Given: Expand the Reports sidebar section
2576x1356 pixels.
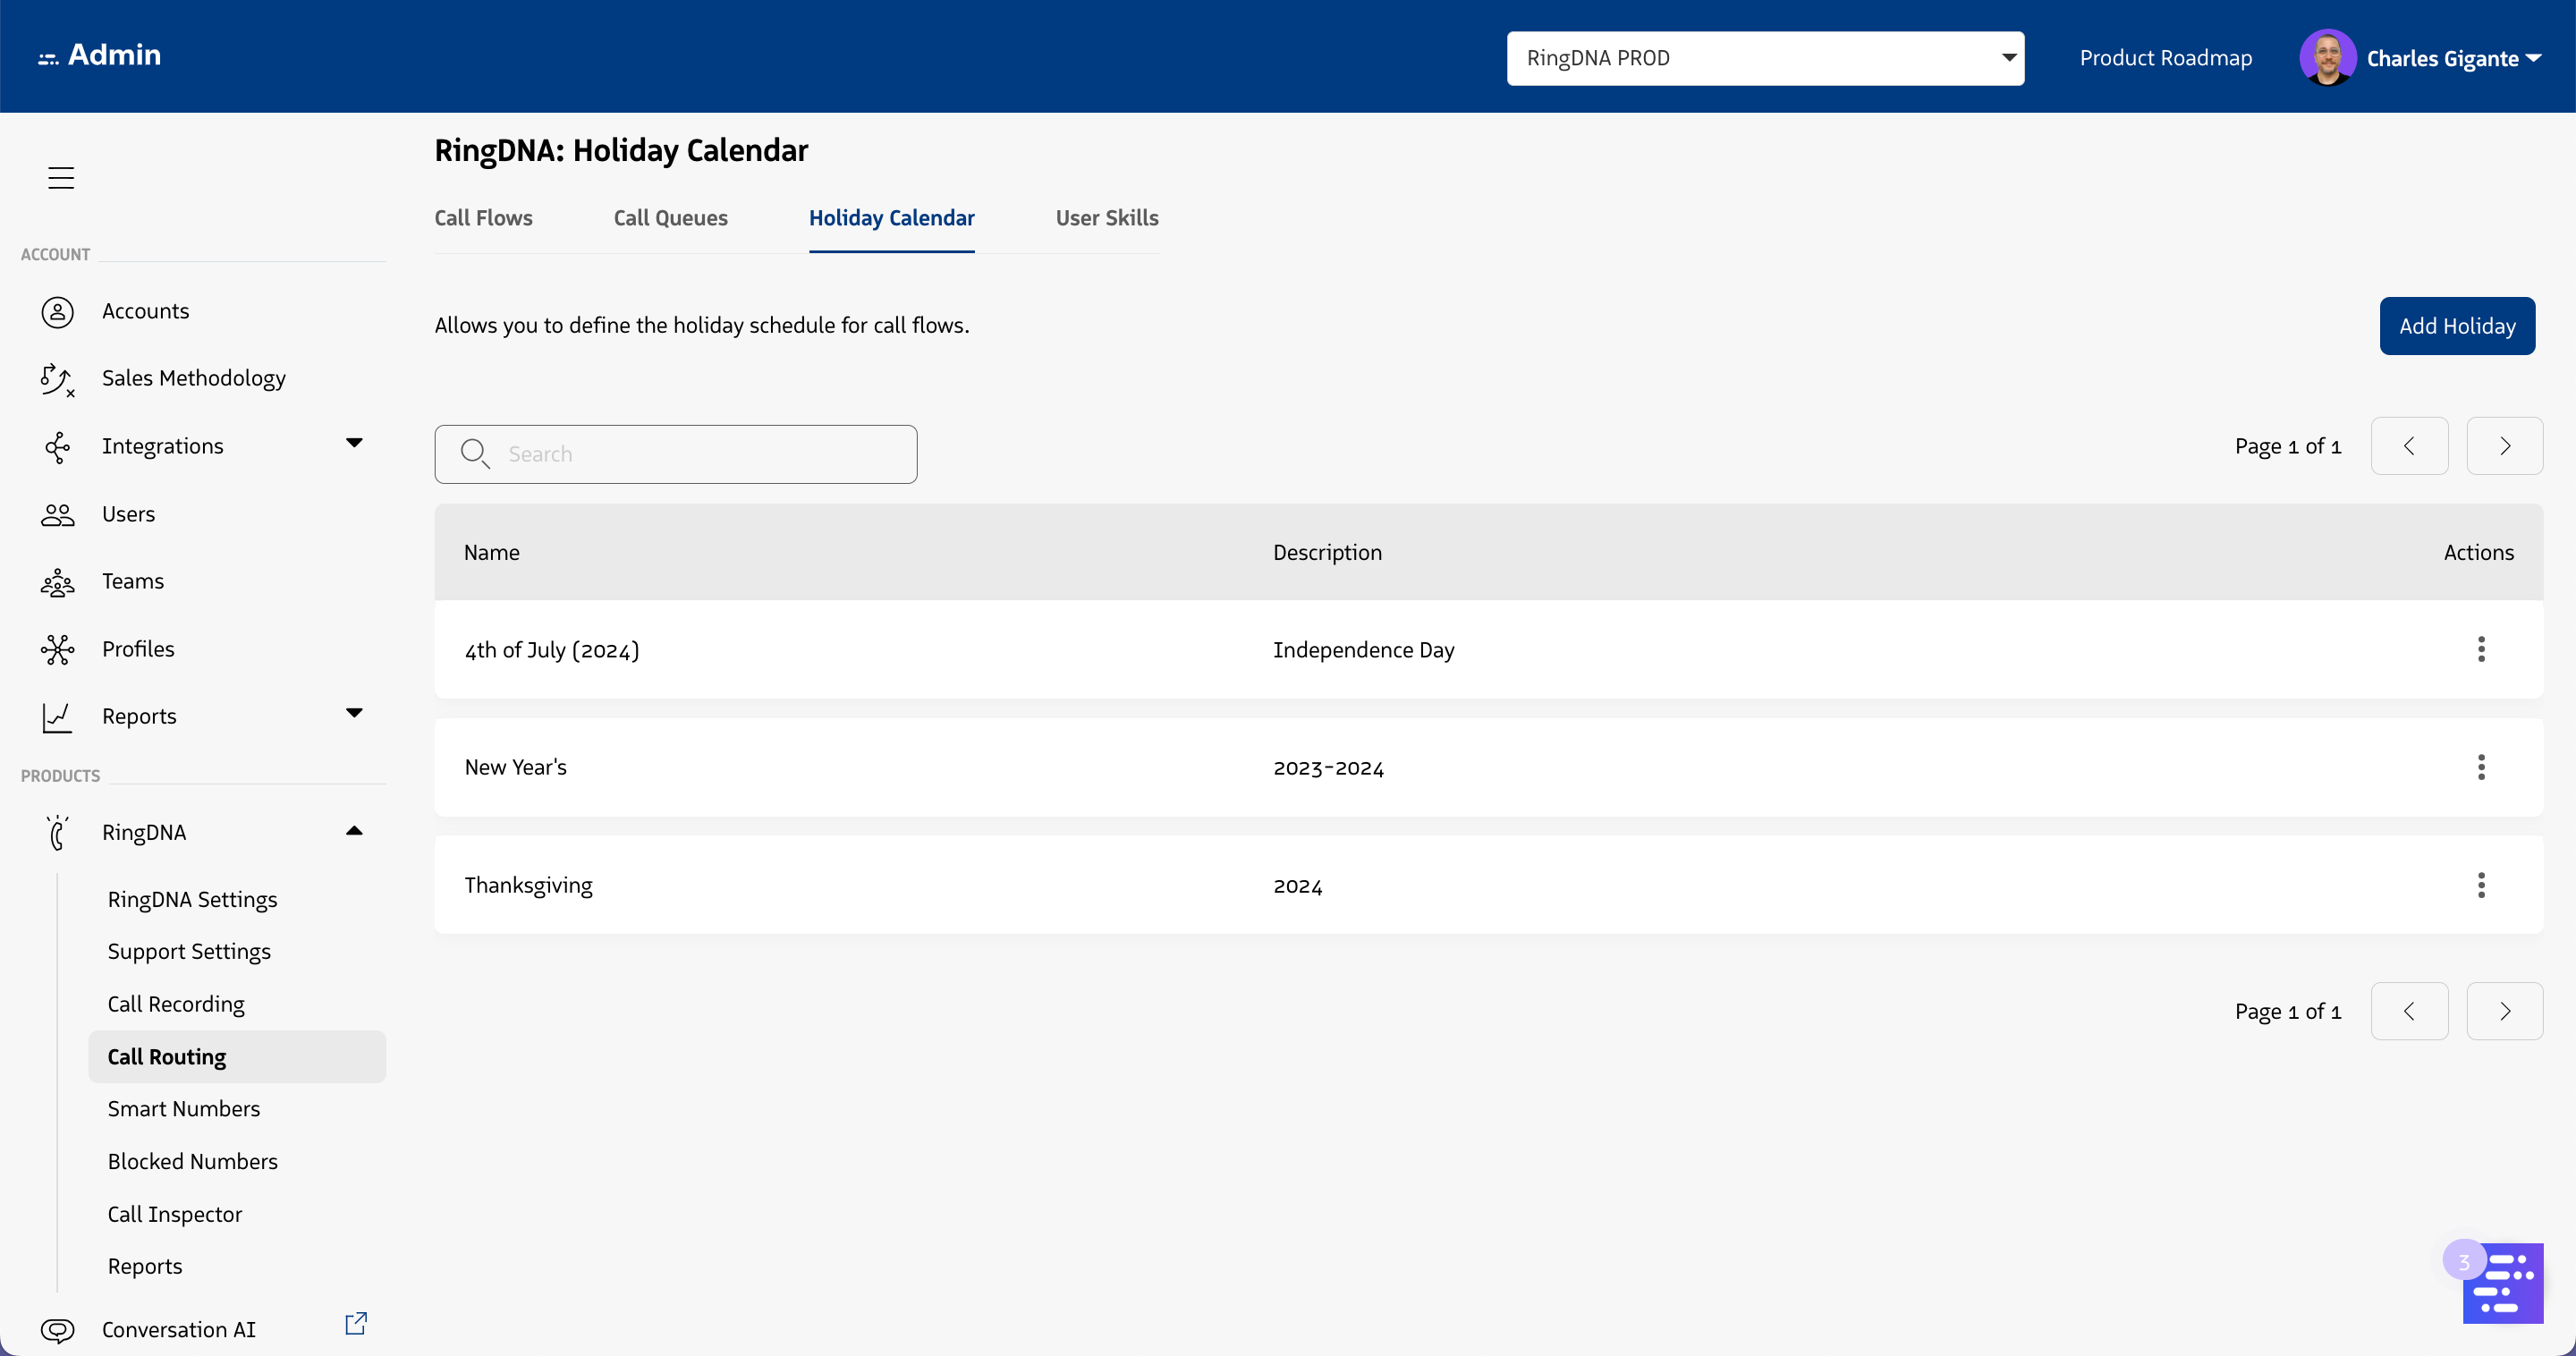Looking at the screenshot, I should (x=354, y=713).
